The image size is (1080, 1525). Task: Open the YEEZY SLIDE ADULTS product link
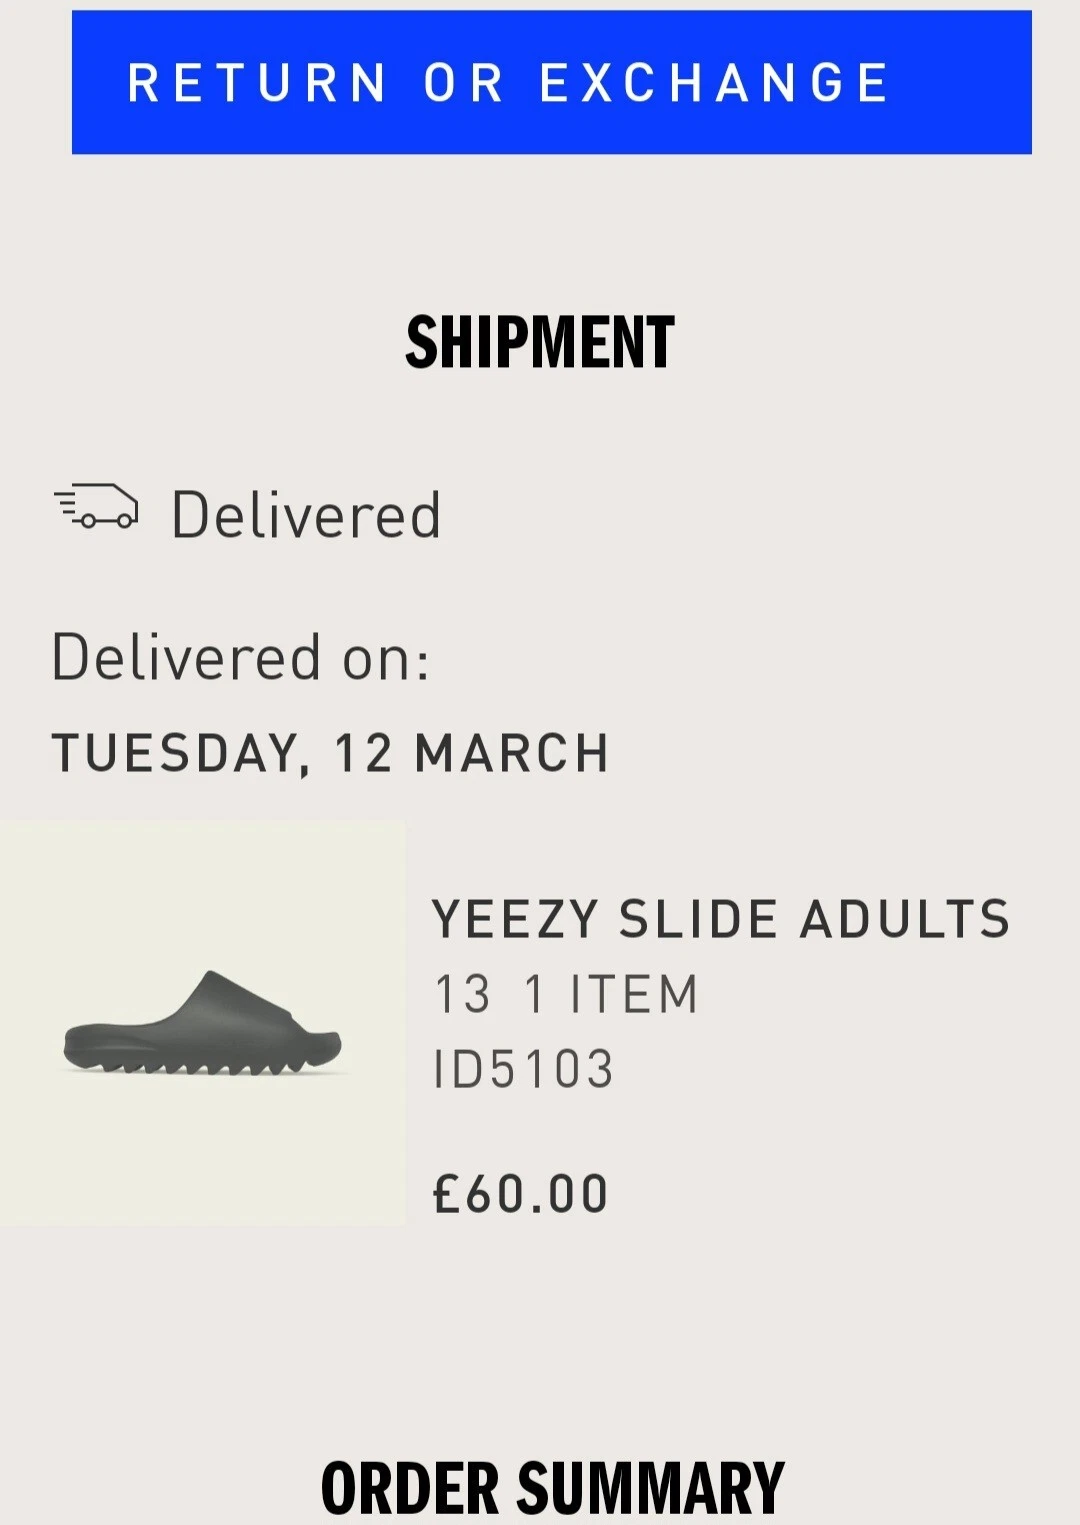click(x=720, y=918)
